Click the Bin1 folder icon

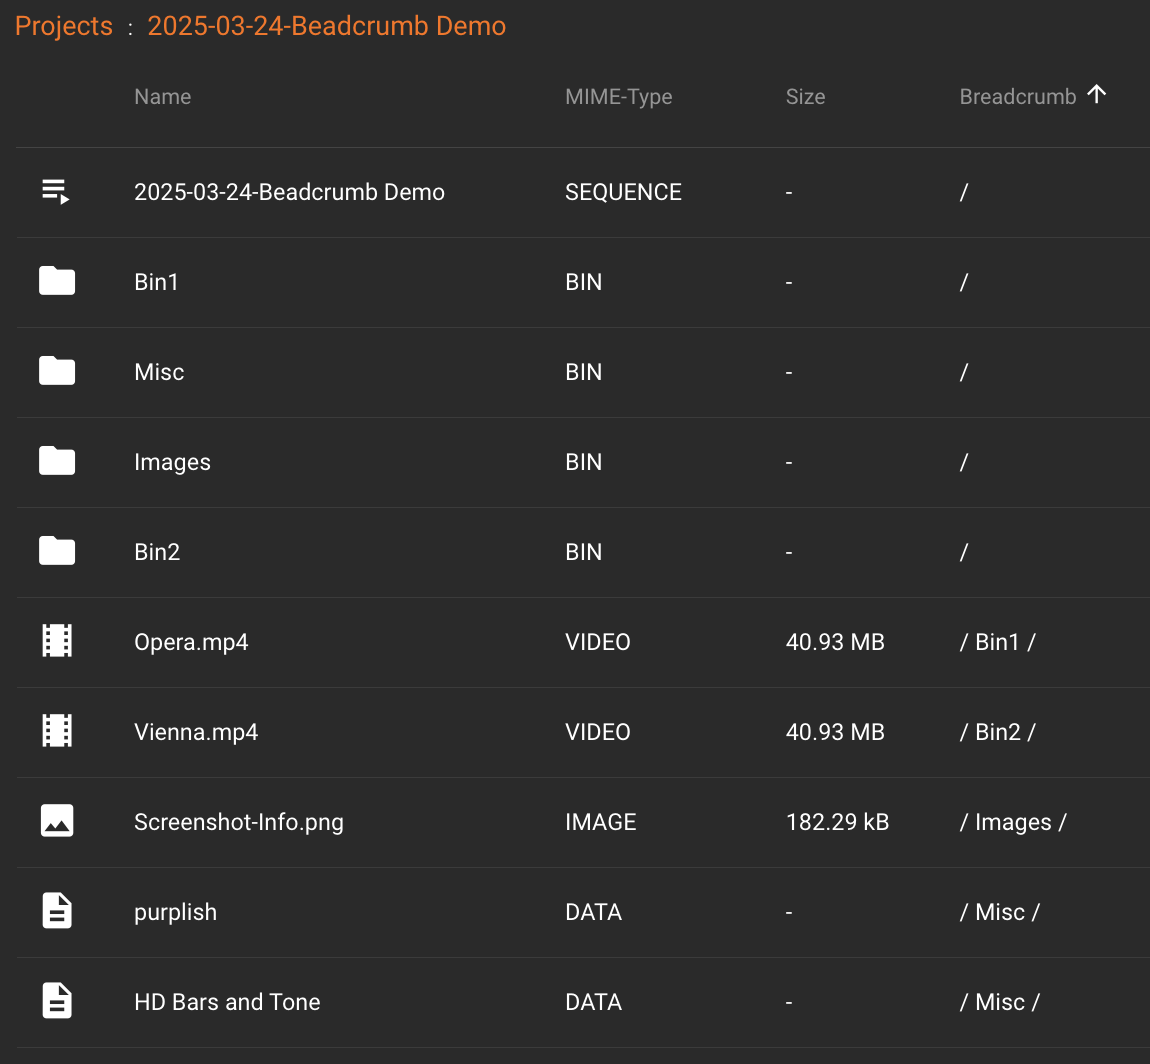tap(57, 282)
